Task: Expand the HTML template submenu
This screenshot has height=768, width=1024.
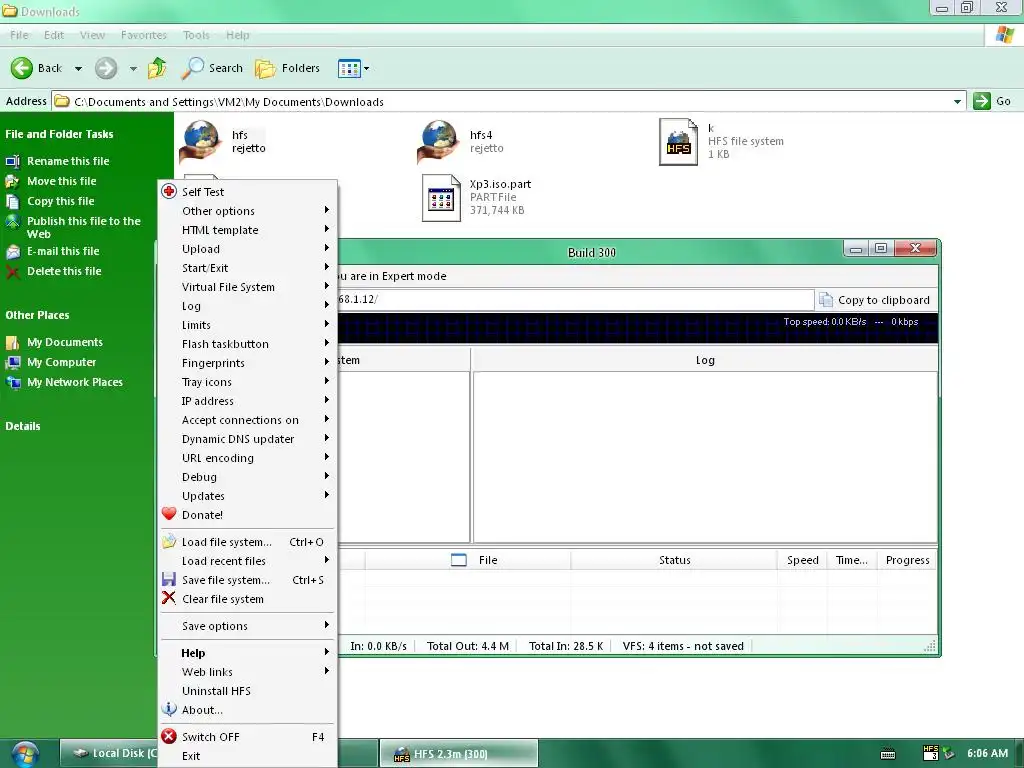Action: click(248, 229)
